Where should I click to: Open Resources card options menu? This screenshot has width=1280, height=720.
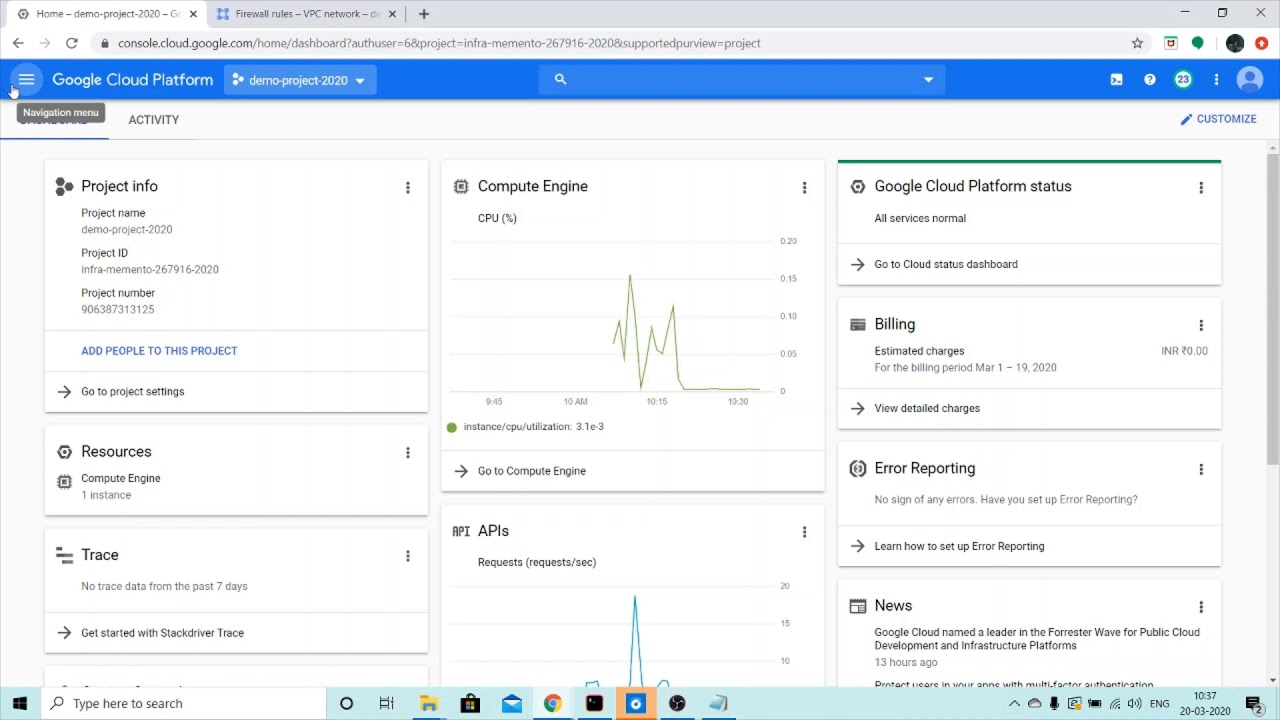tap(407, 453)
